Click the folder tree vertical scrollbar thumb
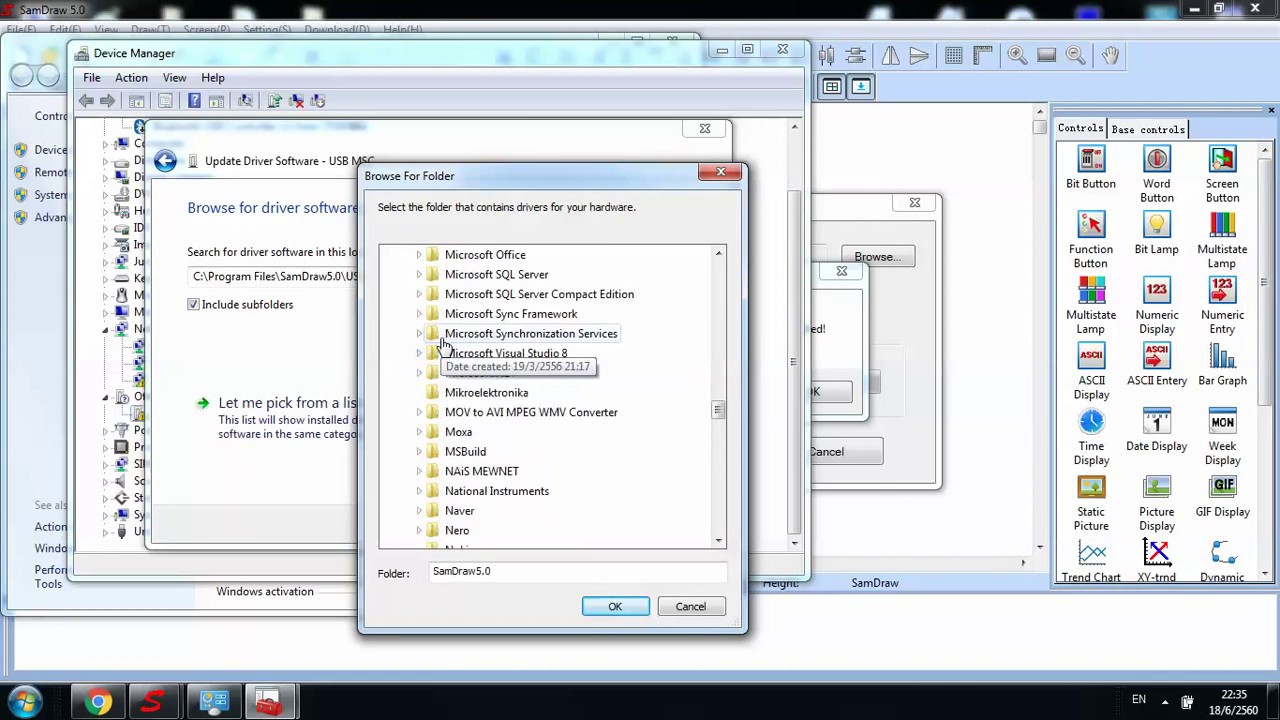This screenshot has height=720, width=1280. tap(717, 410)
